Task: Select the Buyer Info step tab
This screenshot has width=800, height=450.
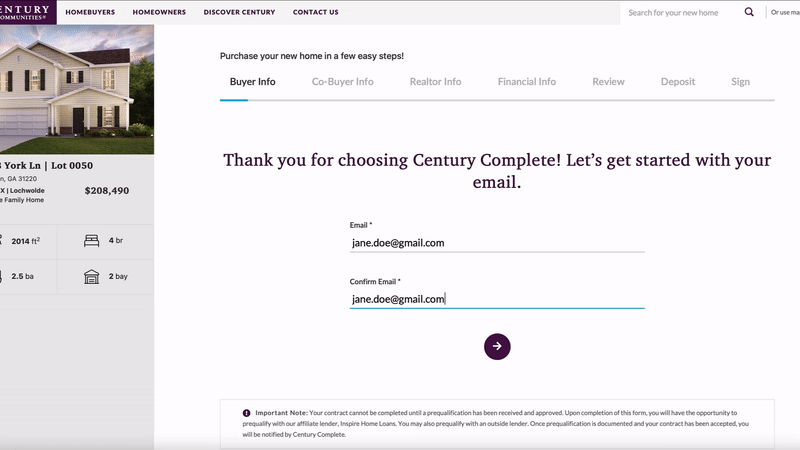Action: pos(253,82)
